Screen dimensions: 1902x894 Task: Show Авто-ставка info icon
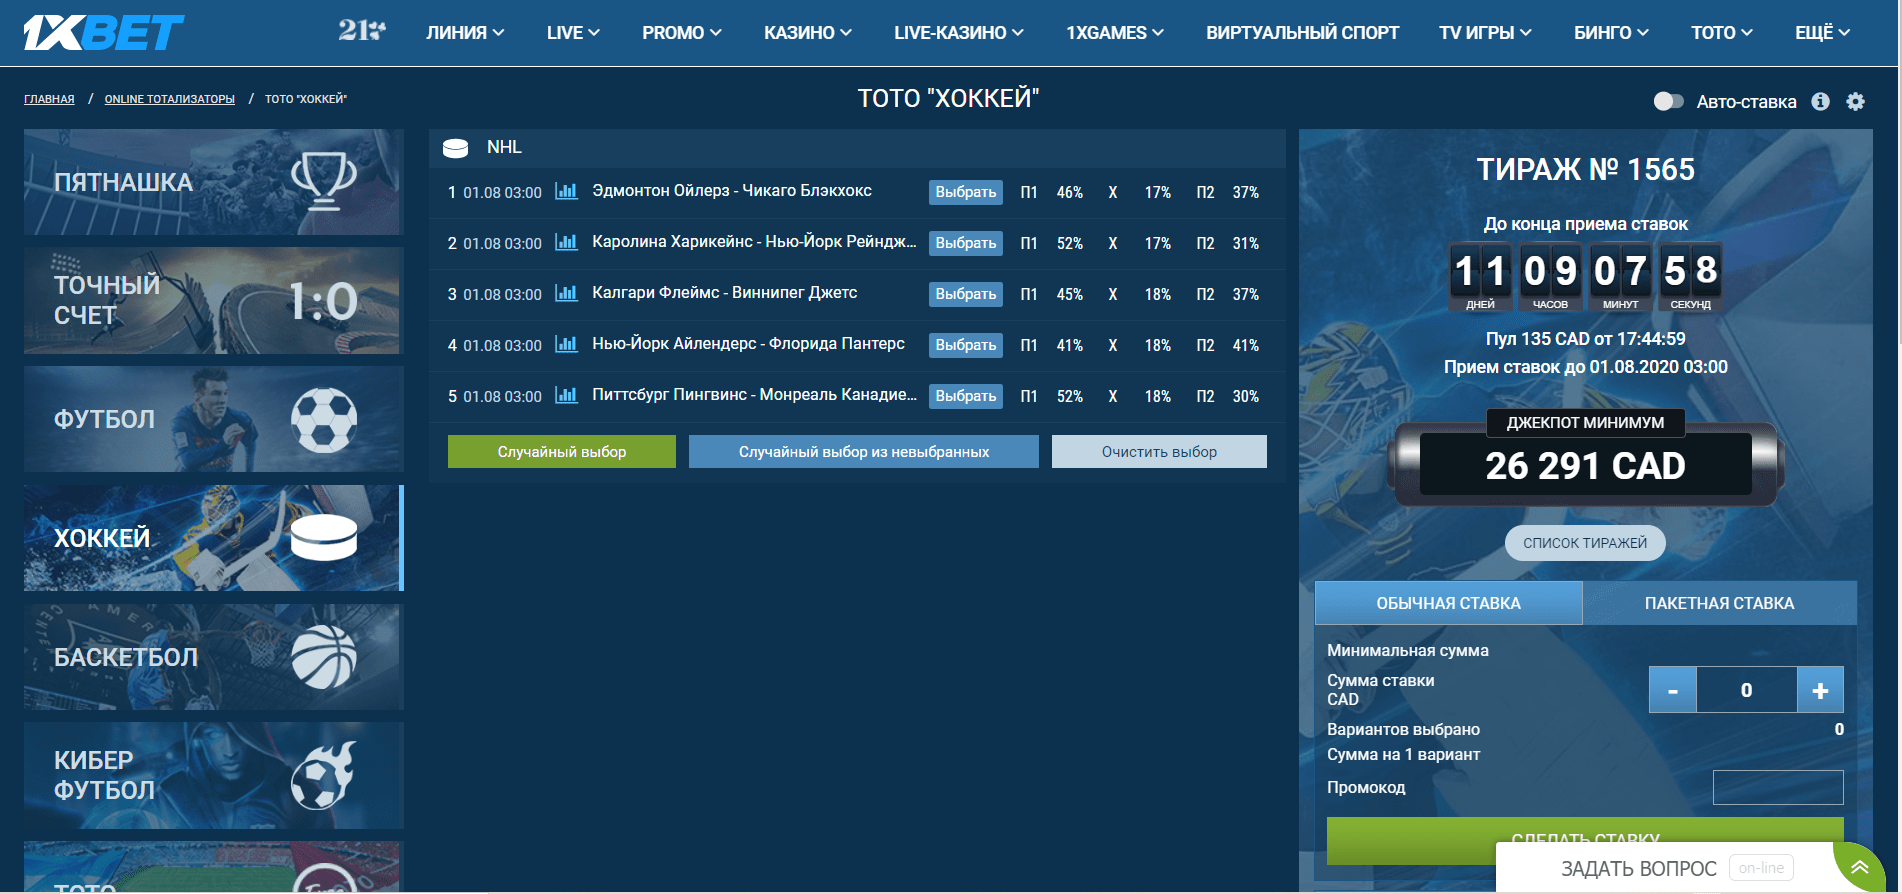point(1820,101)
